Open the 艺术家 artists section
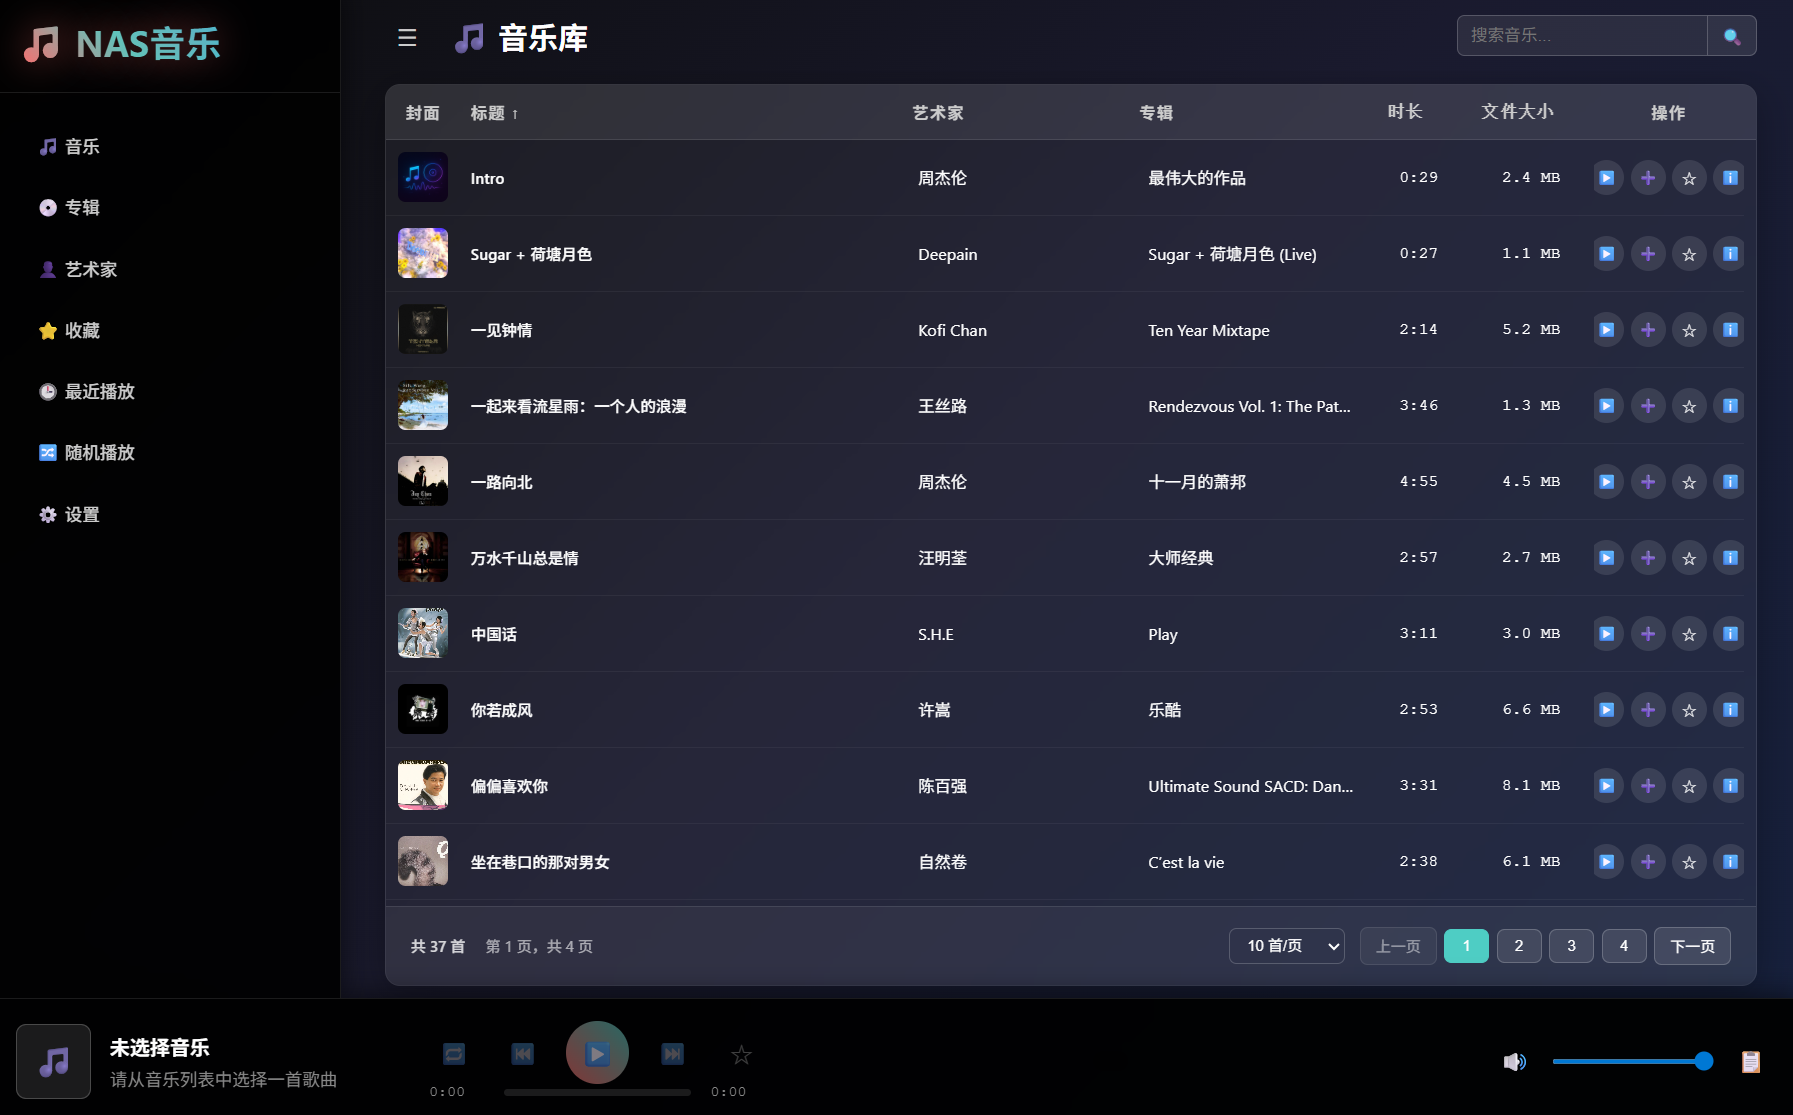This screenshot has width=1793, height=1115. pos(90,269)
